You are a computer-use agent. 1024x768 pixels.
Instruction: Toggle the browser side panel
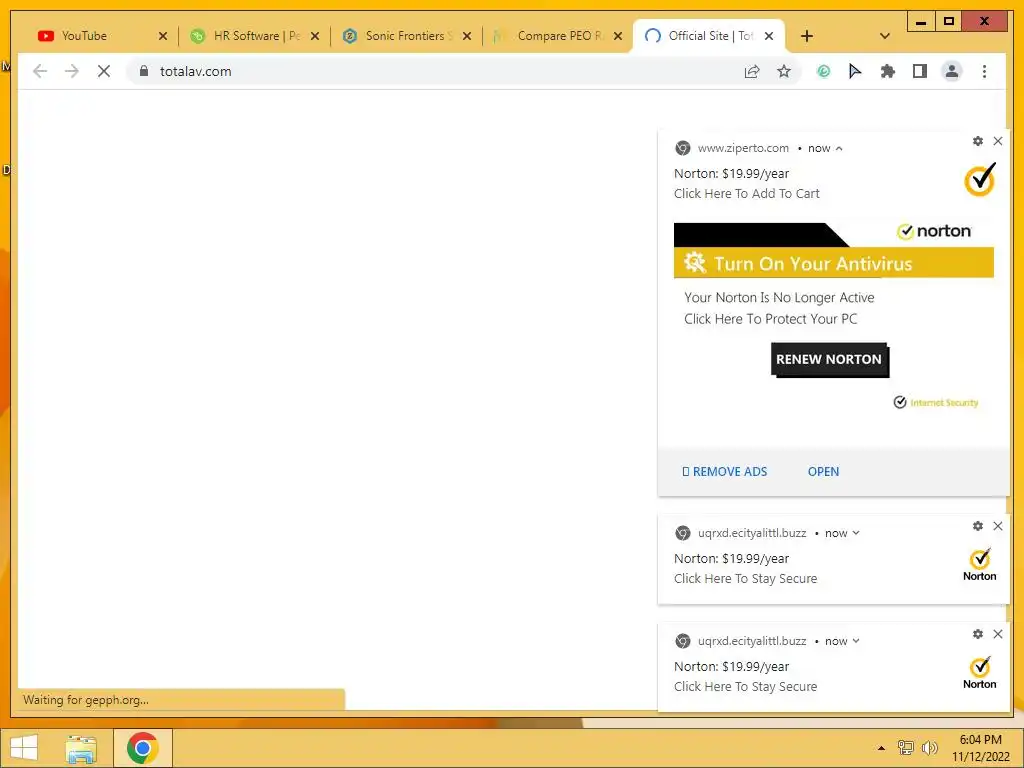920,71
